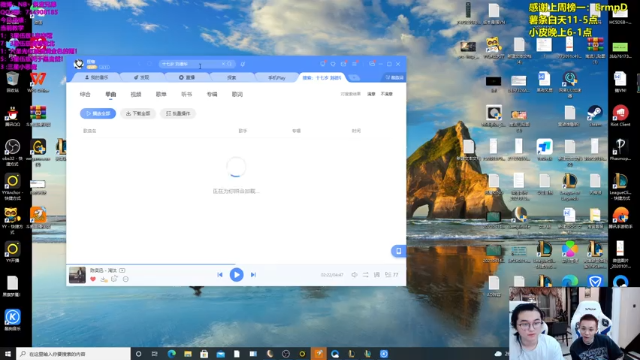Select 歌单 result category
Screen dimensions: 640x360
161,94
